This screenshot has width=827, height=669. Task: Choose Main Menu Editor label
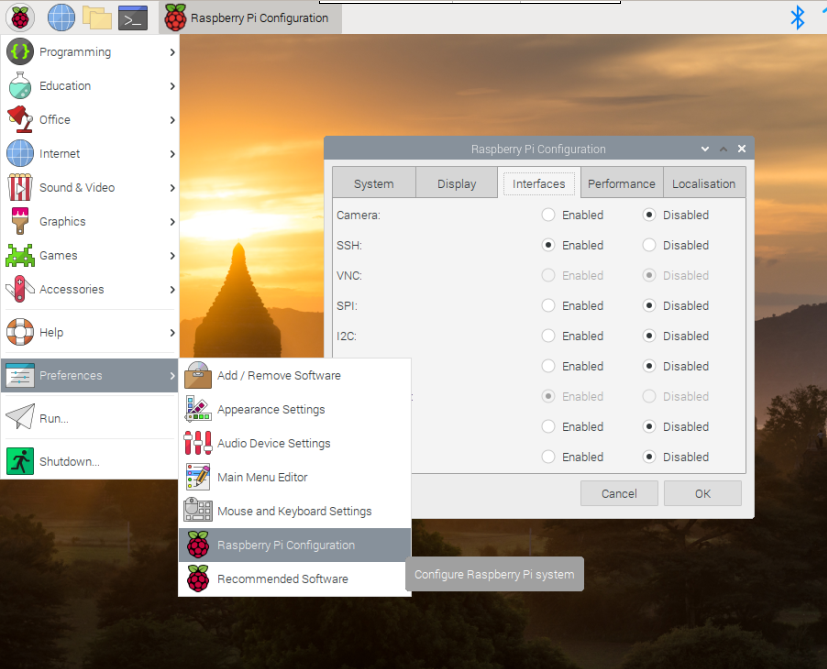pyautogui.click(x=262, y=477)
